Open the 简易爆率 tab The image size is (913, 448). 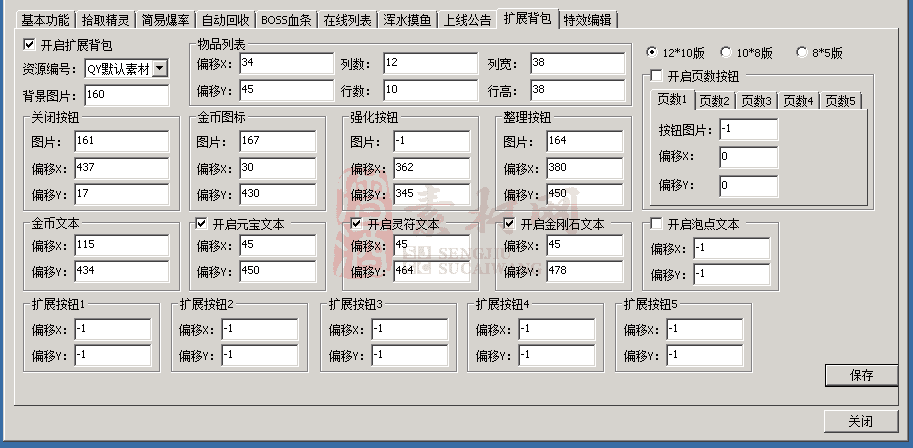coord(165,20)
